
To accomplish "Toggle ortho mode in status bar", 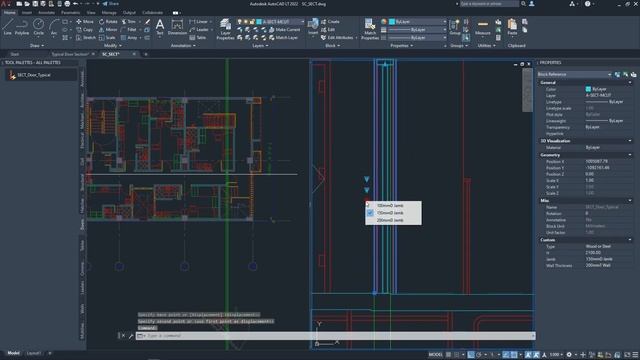I will click(471, 354).
